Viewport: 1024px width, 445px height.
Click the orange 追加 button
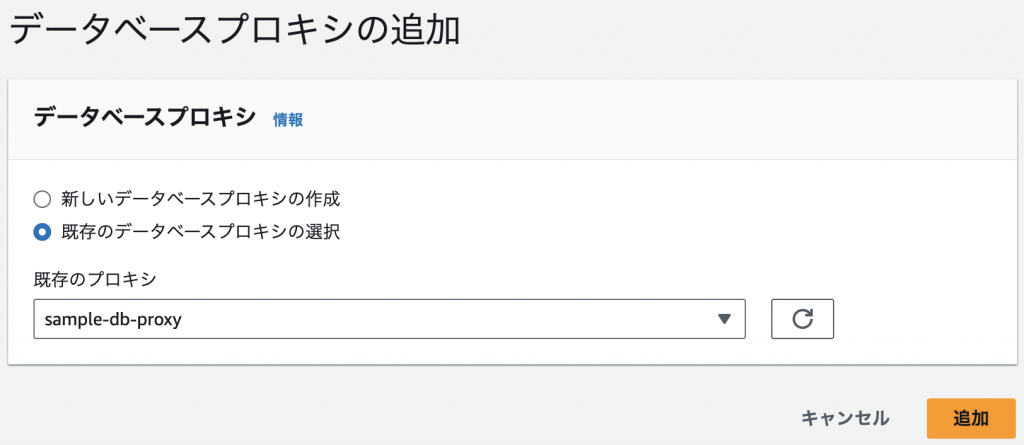971,418
